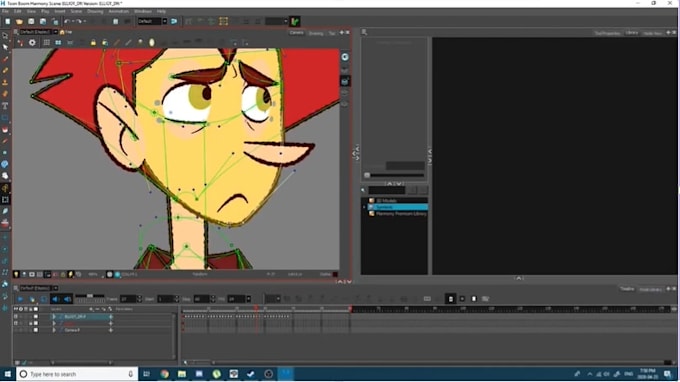
Task: Switch to the Drawing view tab
Action: point(316,33)
